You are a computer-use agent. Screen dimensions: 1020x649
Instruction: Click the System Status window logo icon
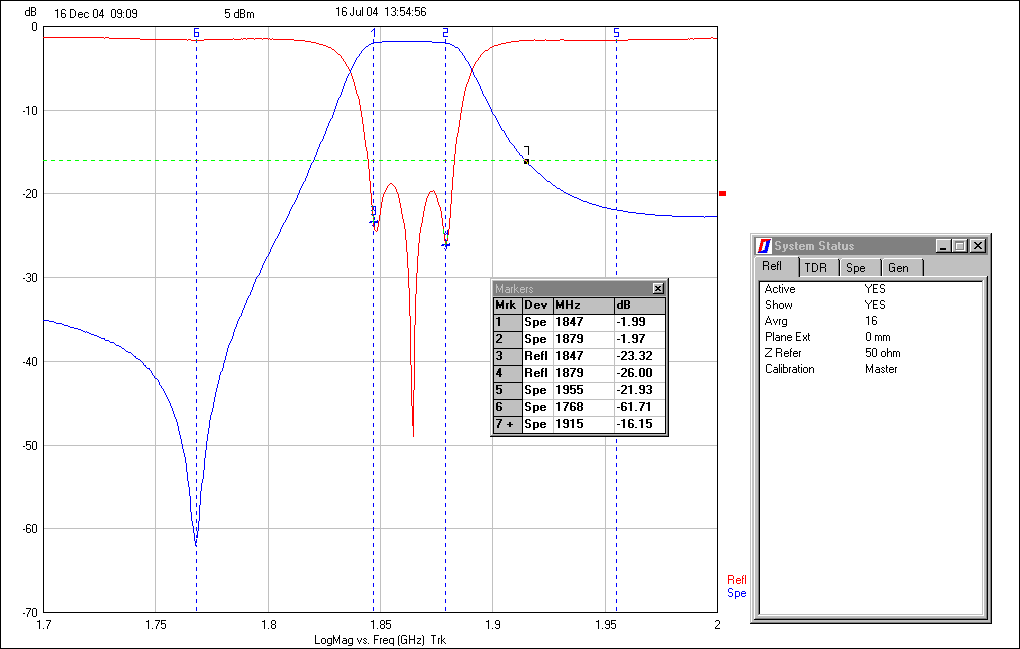click(x=764, y=246)
